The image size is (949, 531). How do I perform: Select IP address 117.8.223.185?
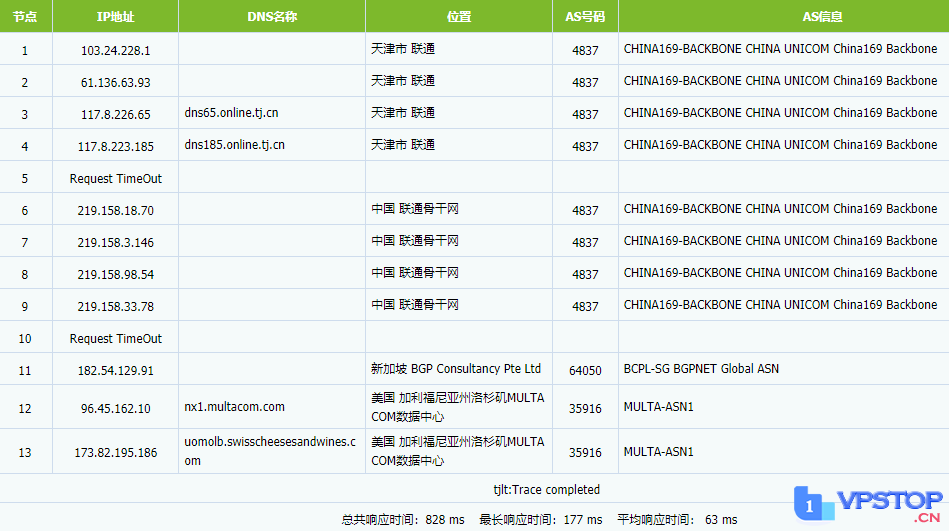click(x=116, y=147)
